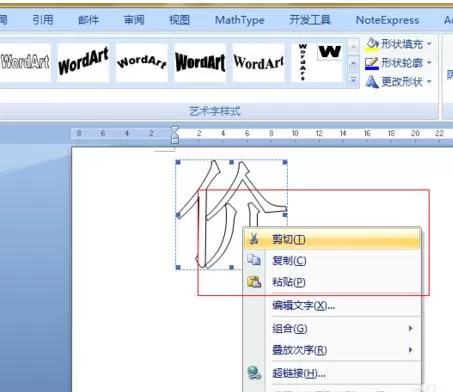Select the outlined WordArt style thumbnail

coord(25,62)
